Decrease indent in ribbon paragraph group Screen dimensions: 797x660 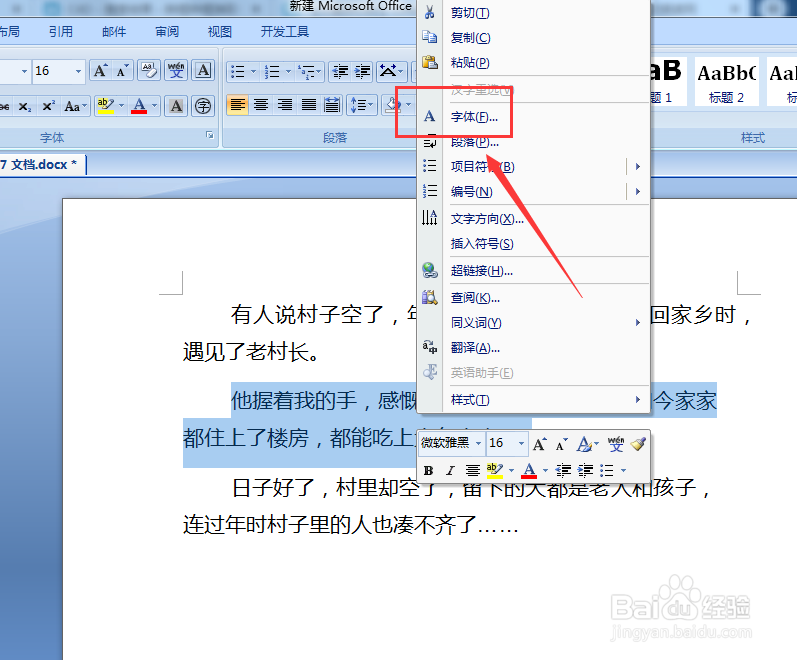coord(340,72)
